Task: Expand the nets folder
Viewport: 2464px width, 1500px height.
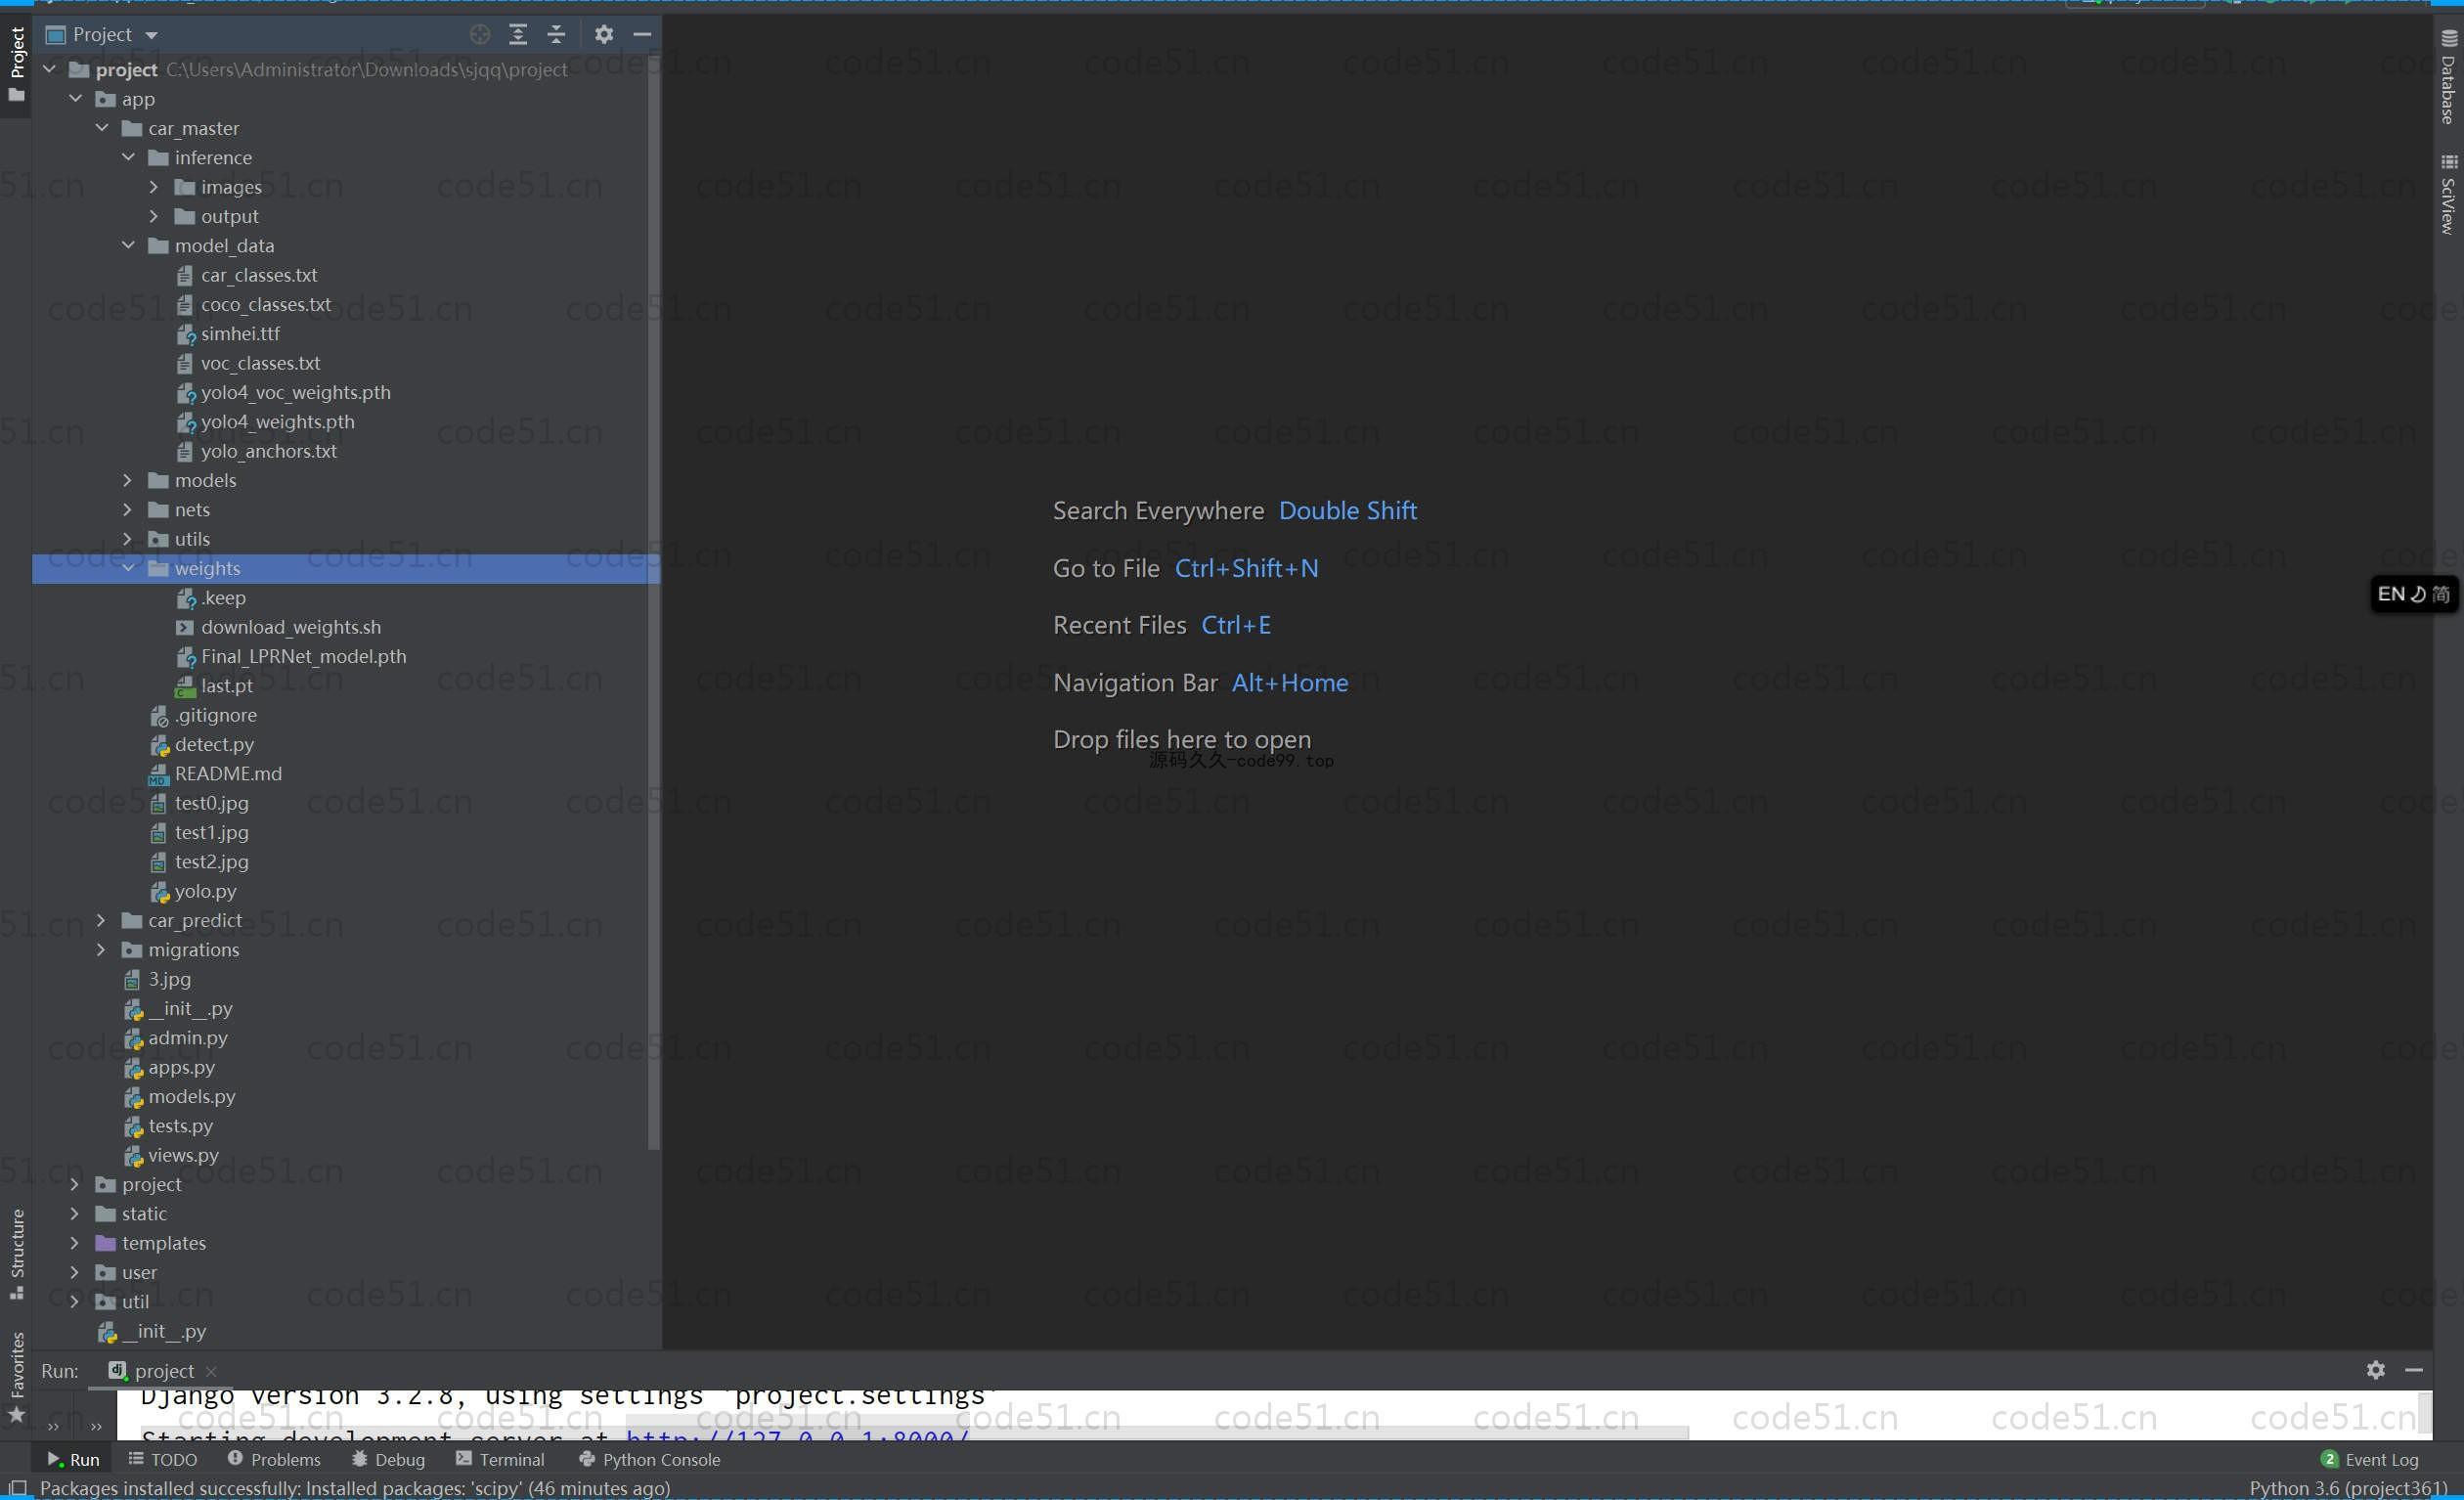Action: point(128,510)
